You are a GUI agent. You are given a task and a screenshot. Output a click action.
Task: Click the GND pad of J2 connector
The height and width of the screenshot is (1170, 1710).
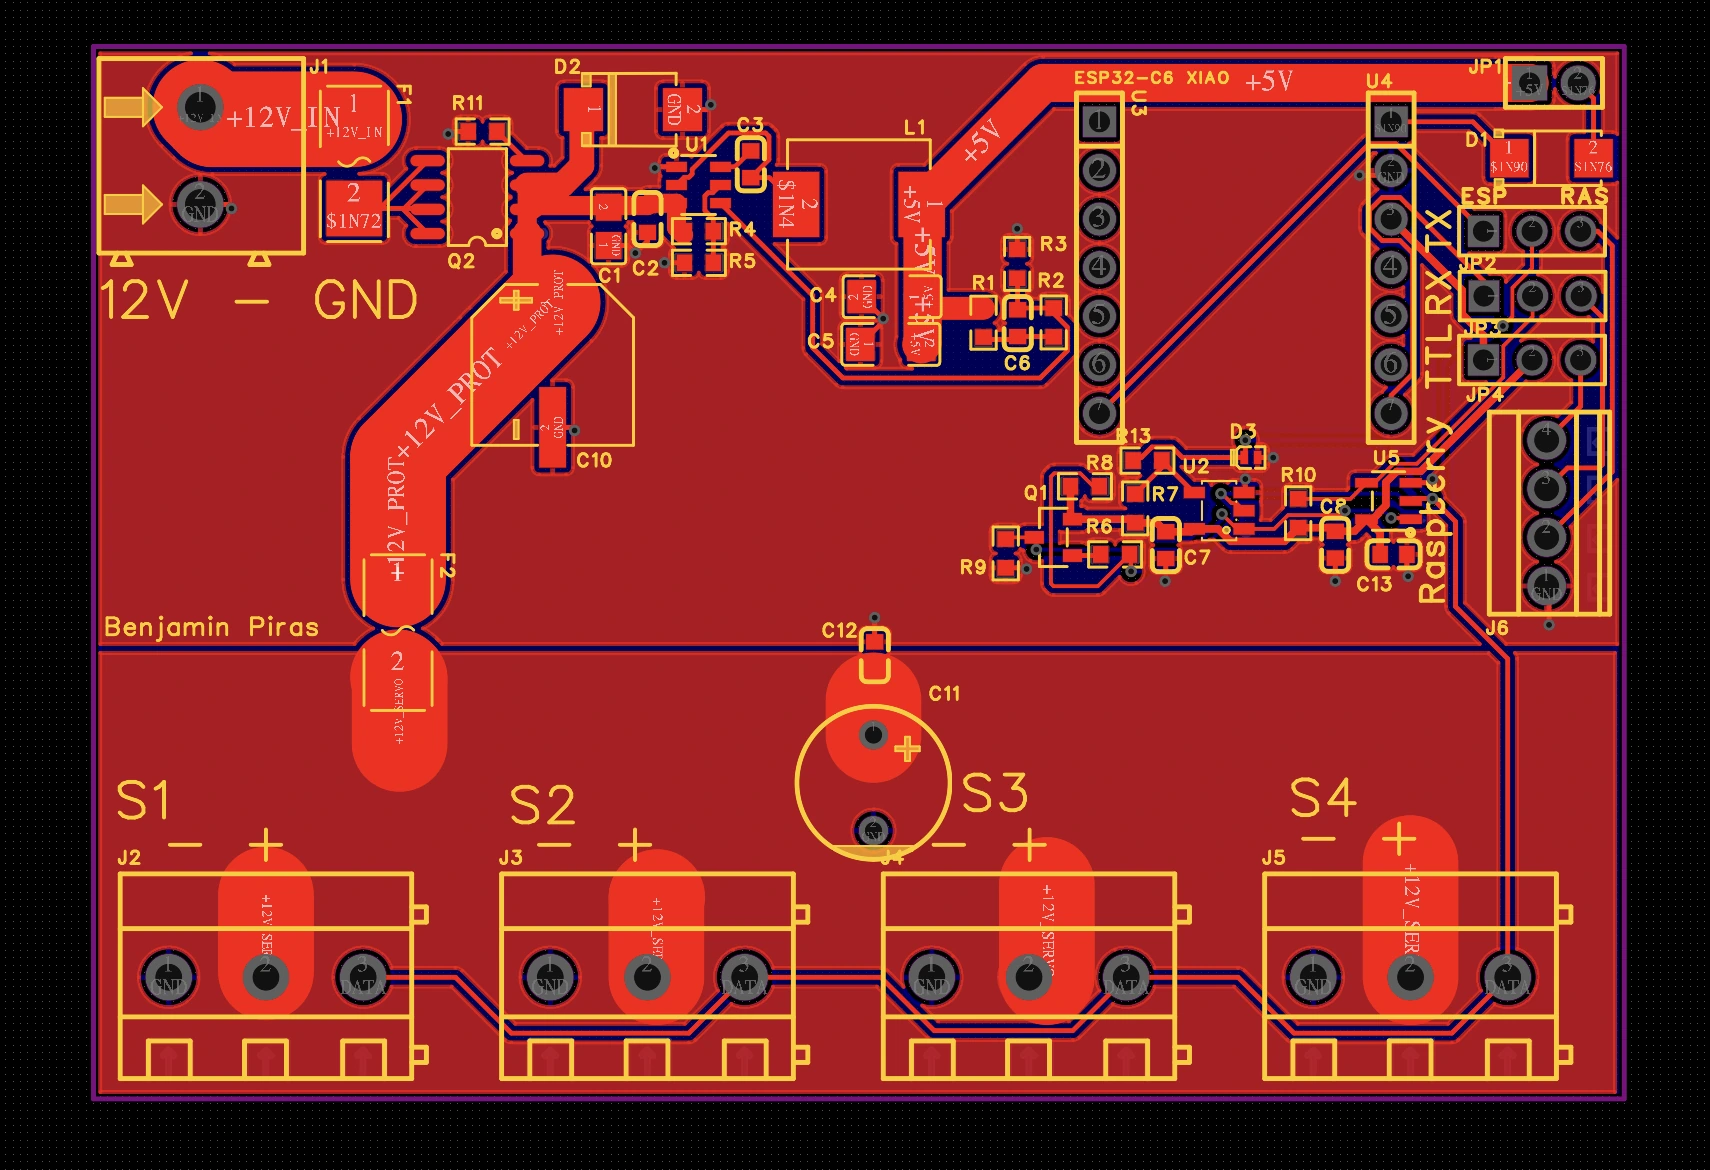coord(167,975)
